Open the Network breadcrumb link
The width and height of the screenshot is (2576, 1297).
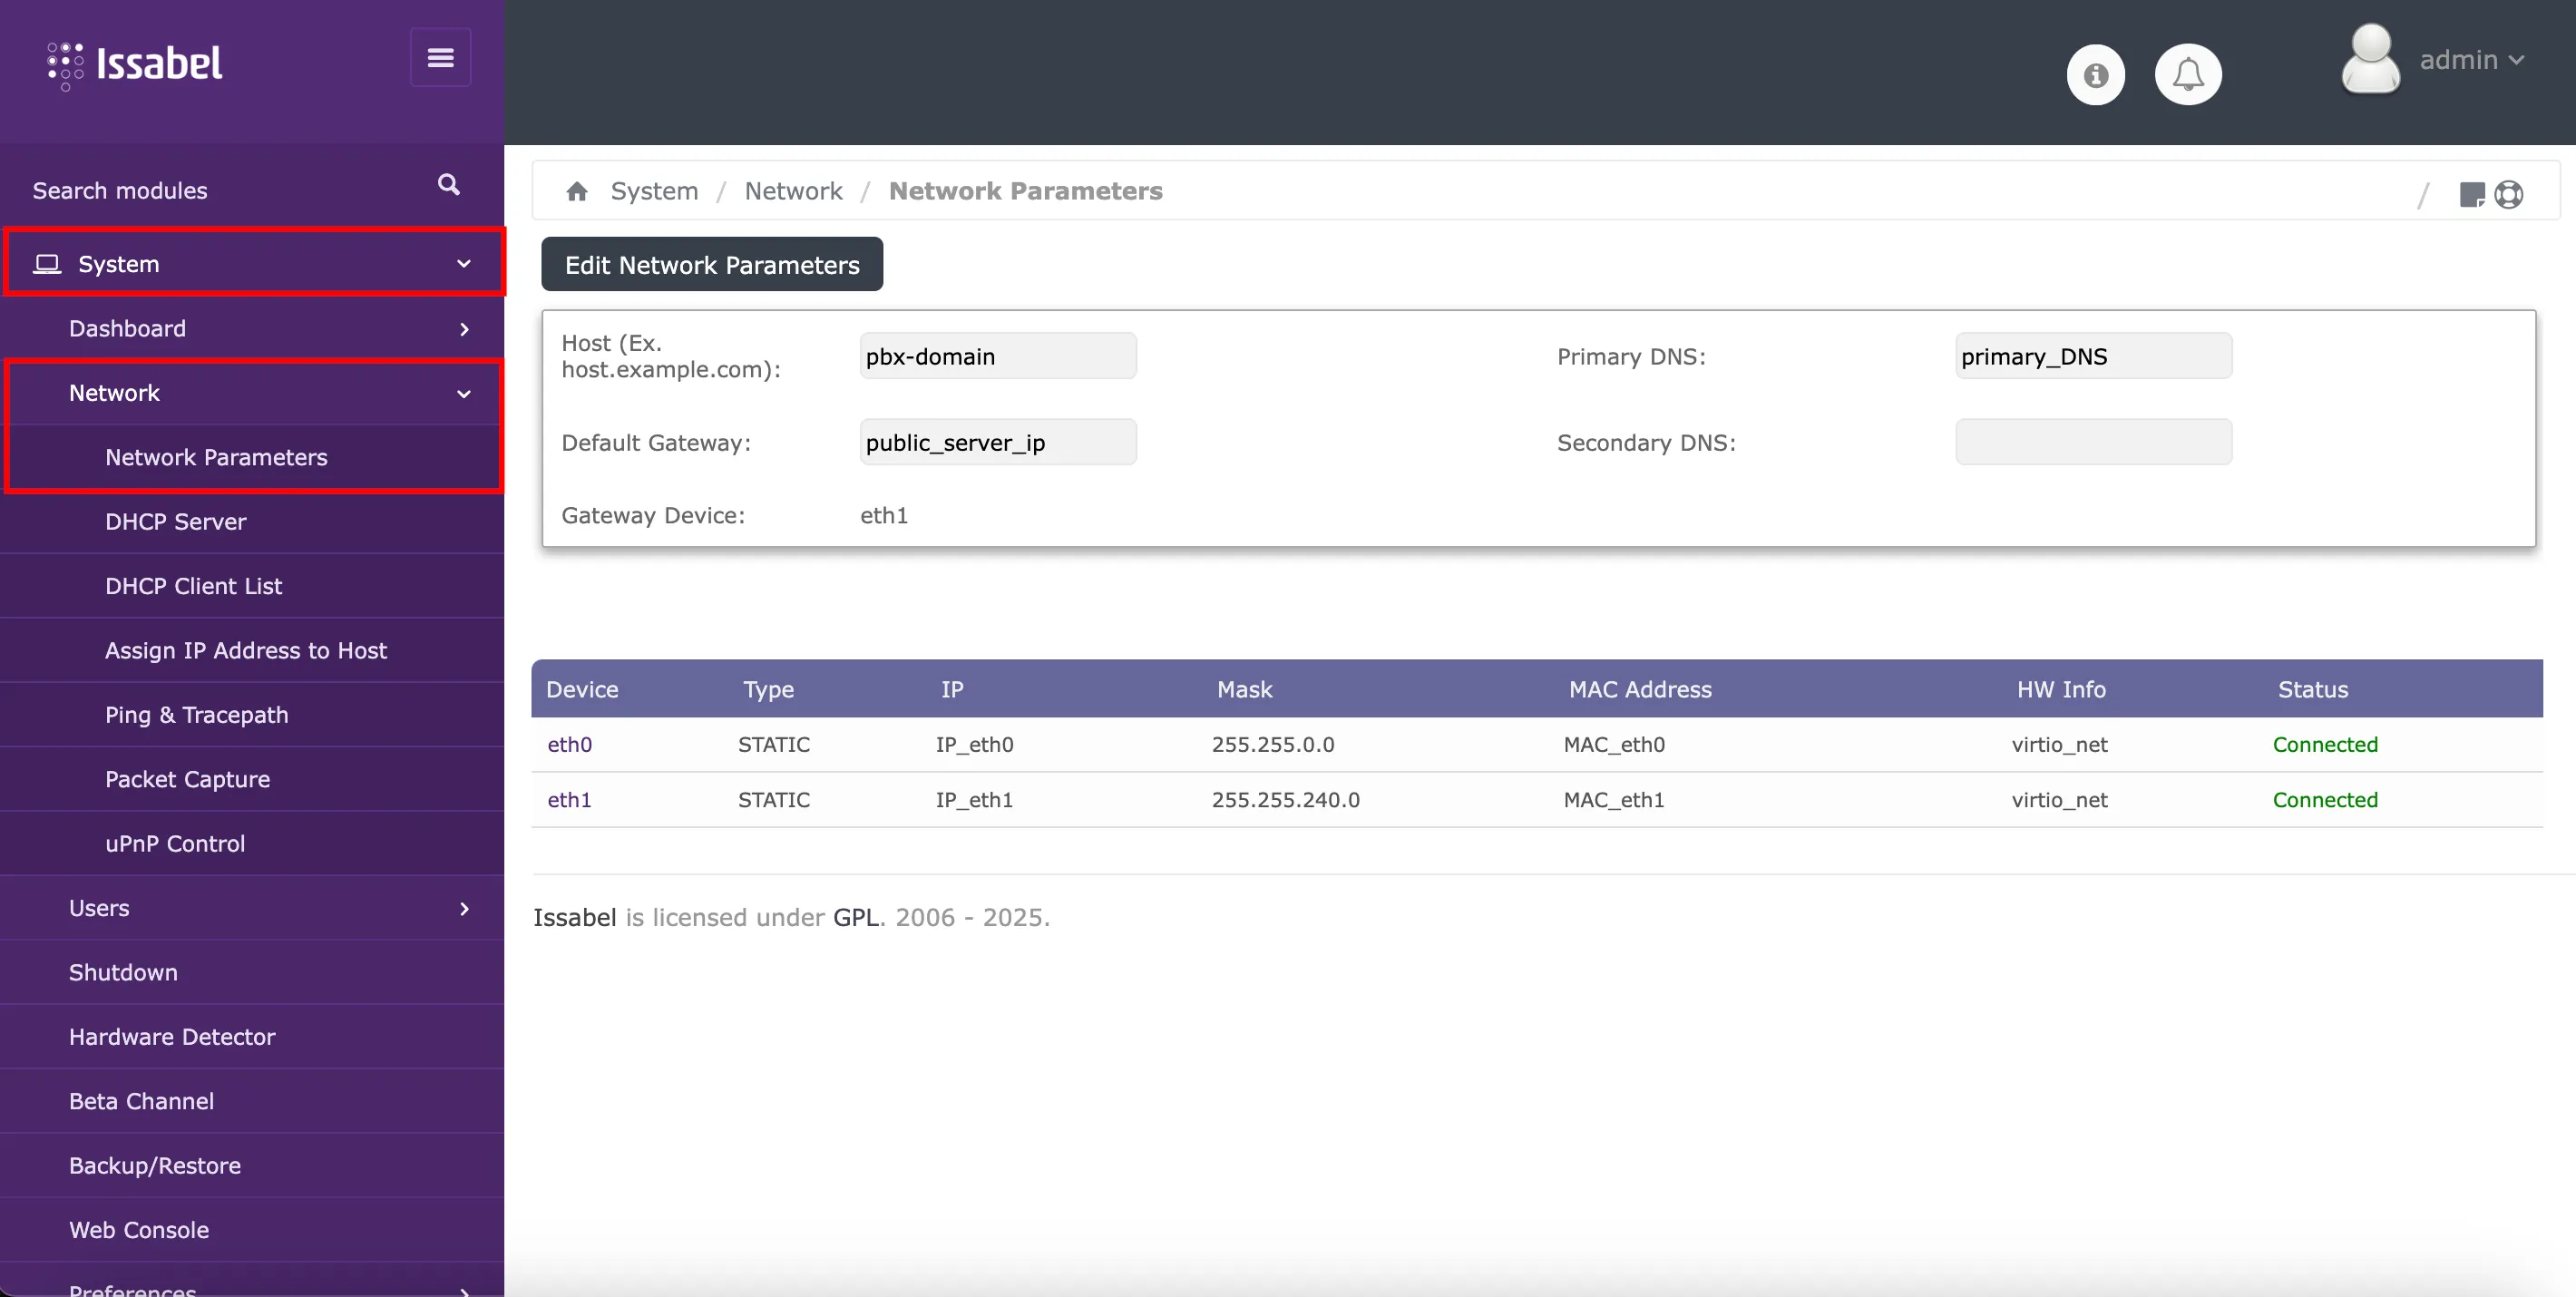coord(793,190)
